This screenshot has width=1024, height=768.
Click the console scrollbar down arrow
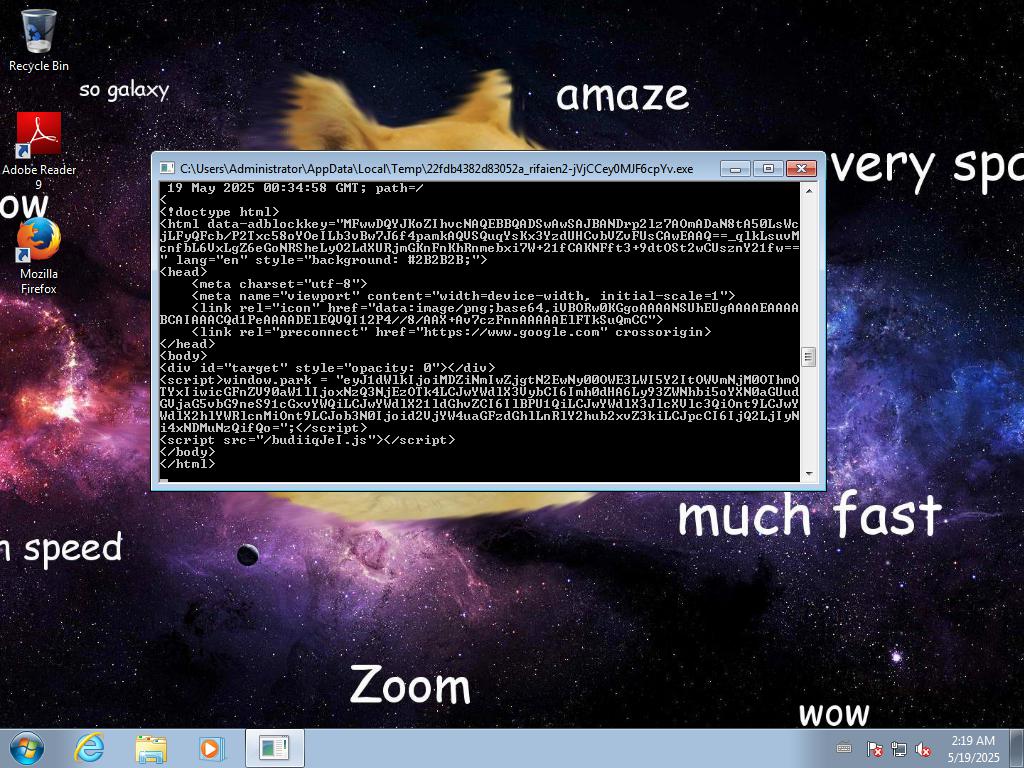pos(808,474)
